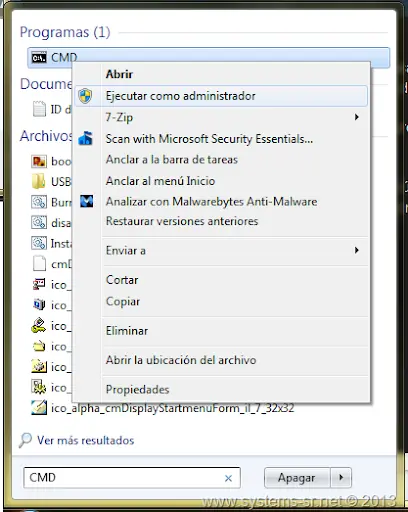Expand the Enviar a submenu arrow
This screenshot has height=512, width=408.
[357, 250]
